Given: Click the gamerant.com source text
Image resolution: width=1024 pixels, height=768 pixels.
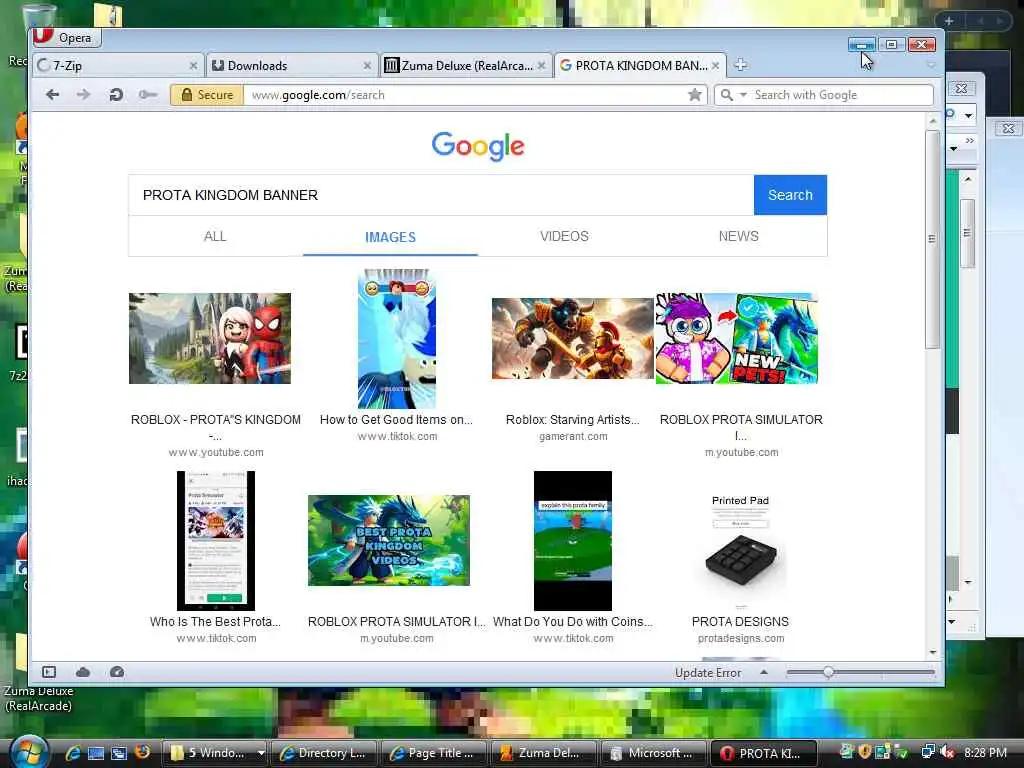Looking at the screenshot, I should point(573,436).
